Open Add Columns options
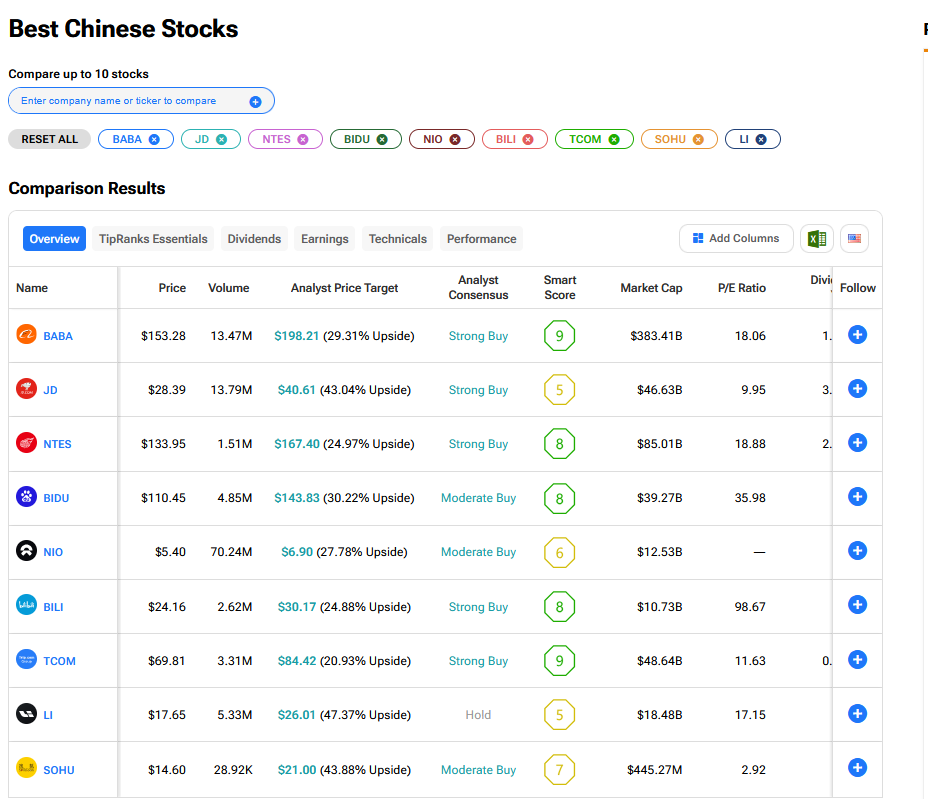Viewport: 928px width, 799px height. [736, 239]
